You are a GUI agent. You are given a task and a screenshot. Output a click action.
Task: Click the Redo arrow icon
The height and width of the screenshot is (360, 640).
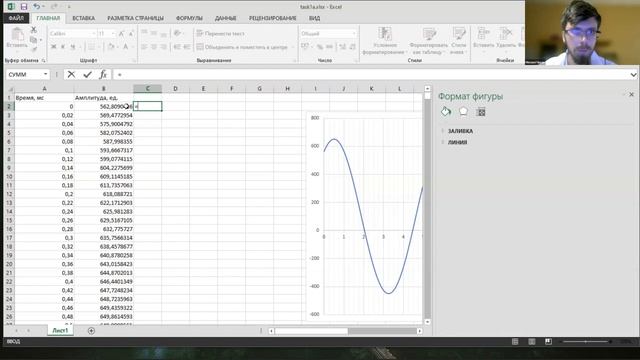coord(54,7)
